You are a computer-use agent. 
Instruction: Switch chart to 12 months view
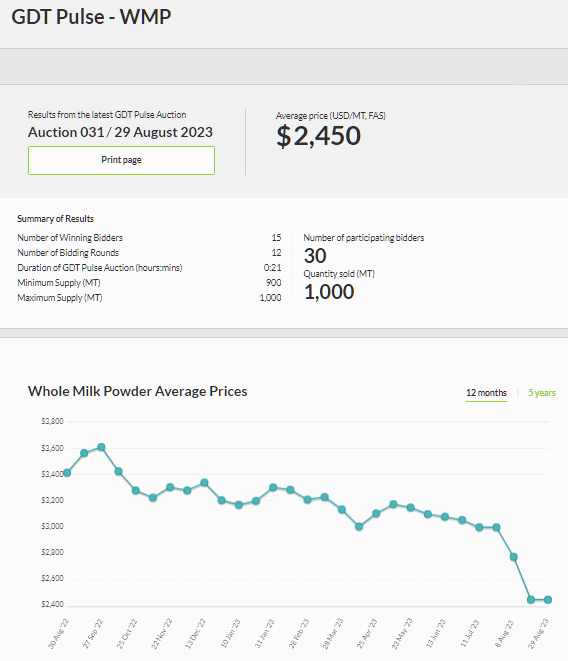click(486, 393)
